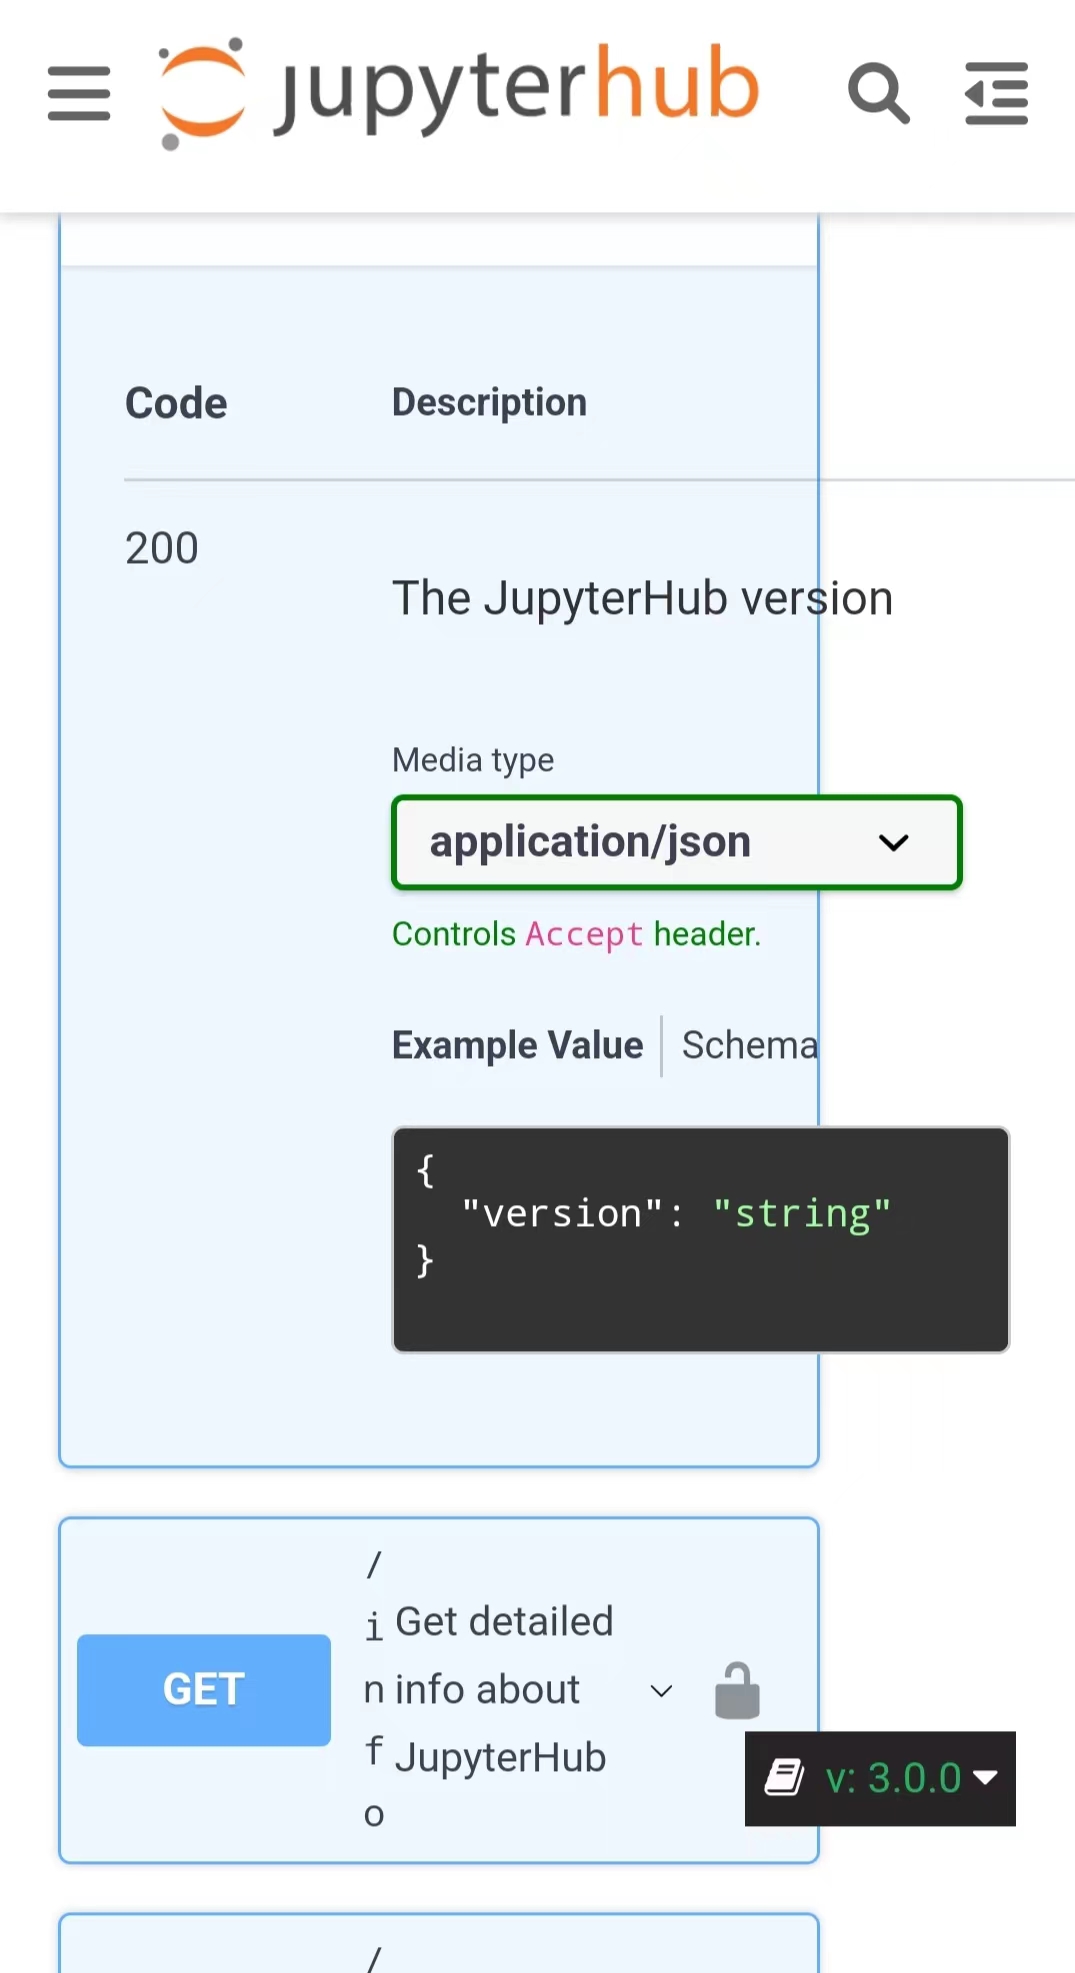Screen dimensions: 1075x1973
Task: Click the Get detailed info about JupyterHub summary
Action: pos(504,1689)
